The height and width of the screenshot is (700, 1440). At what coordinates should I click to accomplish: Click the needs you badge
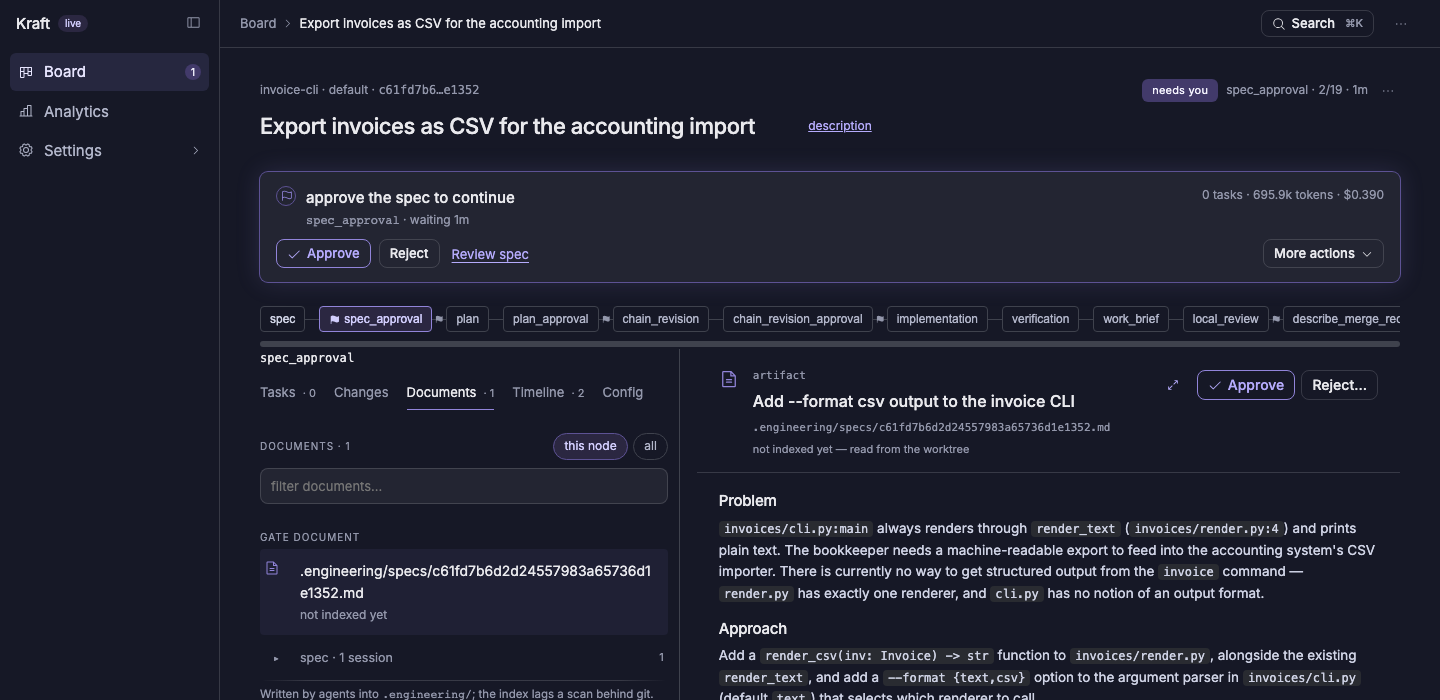1180,90
